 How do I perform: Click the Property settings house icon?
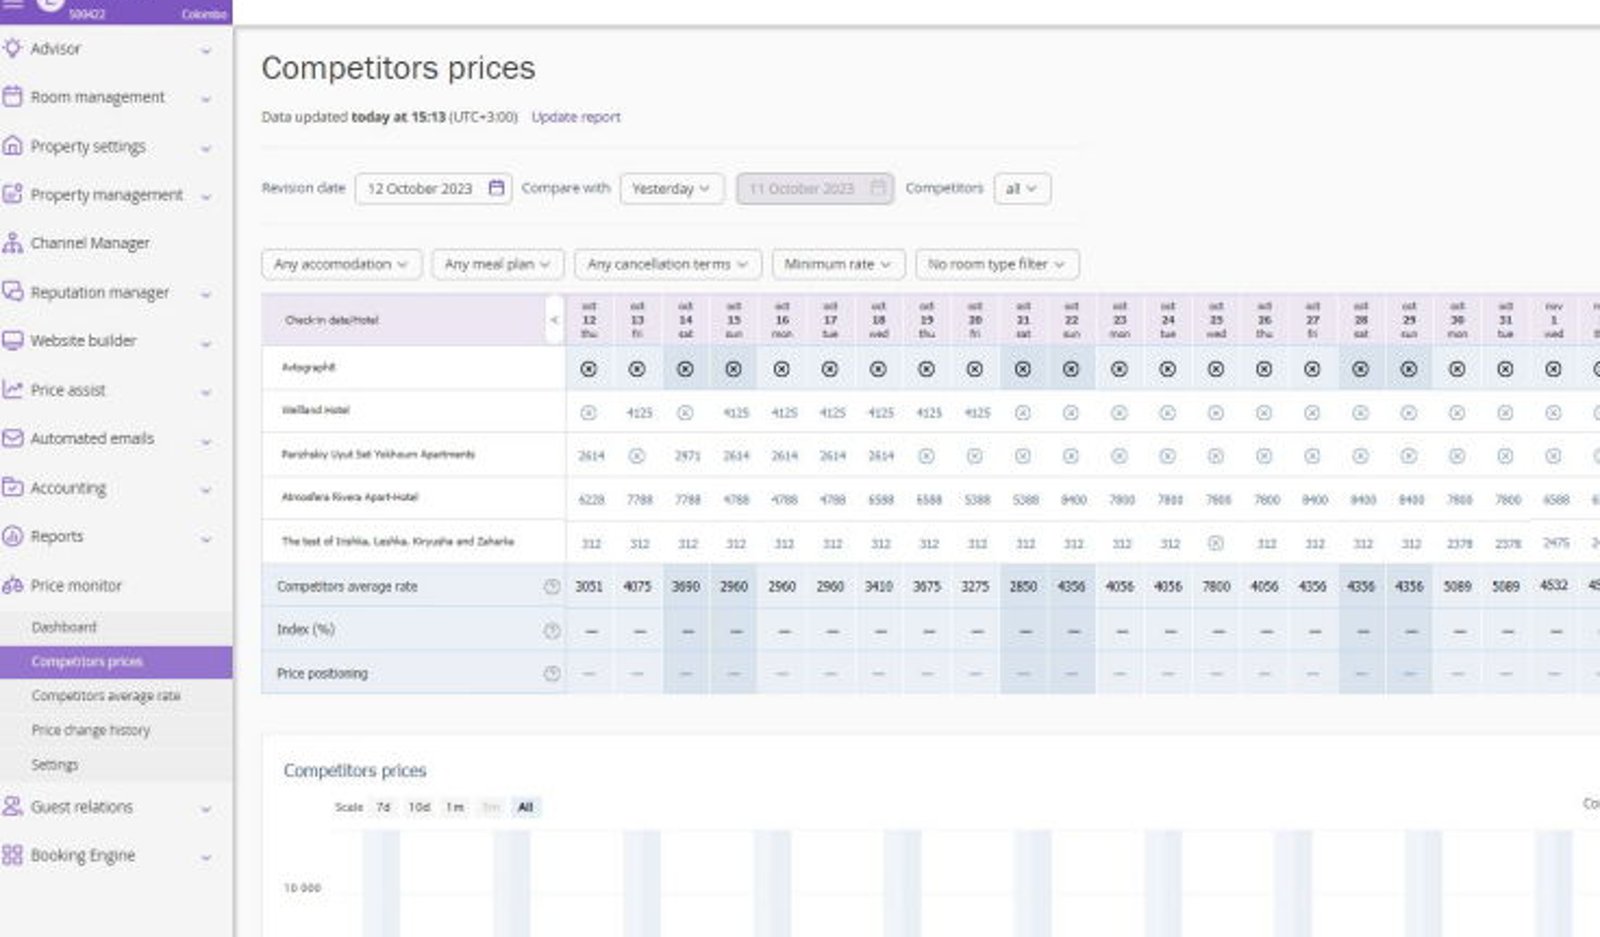13,146
